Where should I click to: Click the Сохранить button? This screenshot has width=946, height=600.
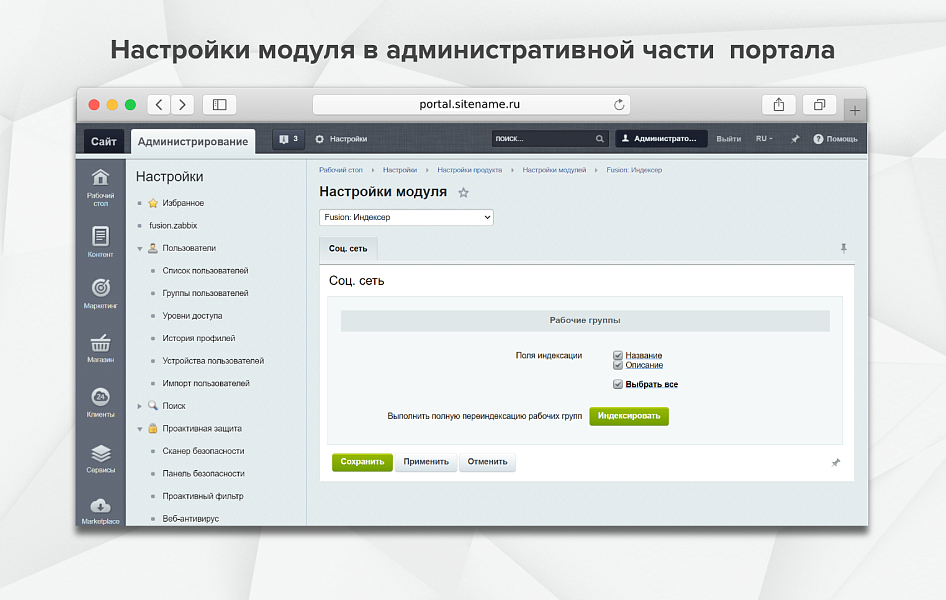(x=362, y=462)
